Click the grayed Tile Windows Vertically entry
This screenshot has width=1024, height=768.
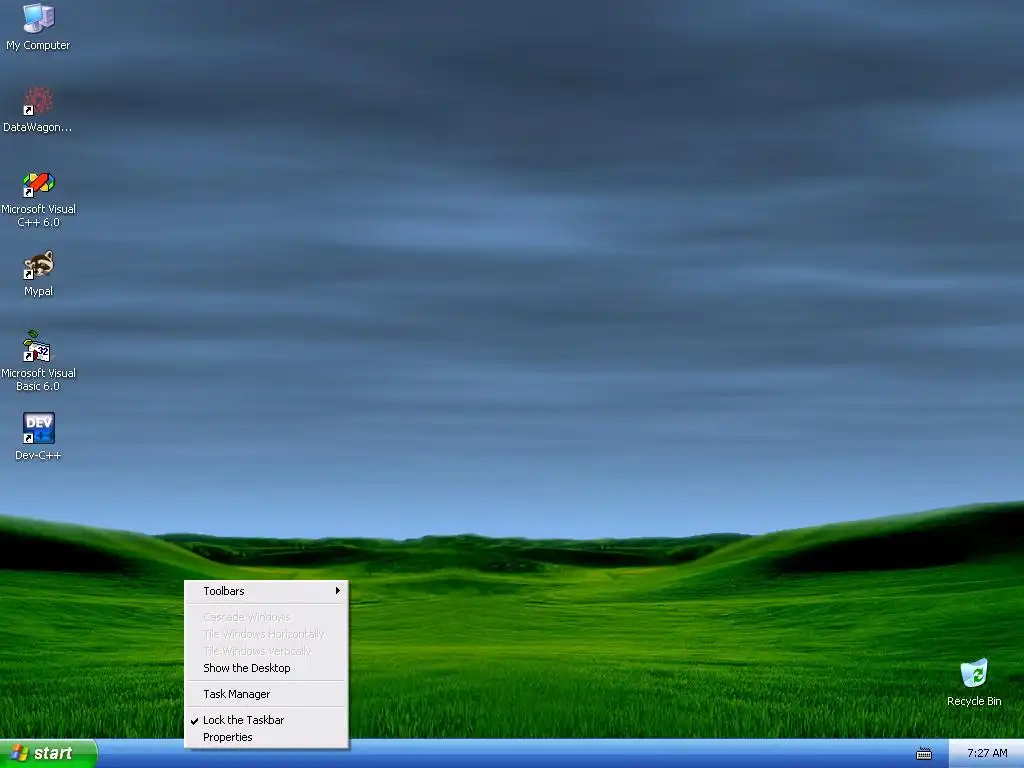tap(266, 651)
